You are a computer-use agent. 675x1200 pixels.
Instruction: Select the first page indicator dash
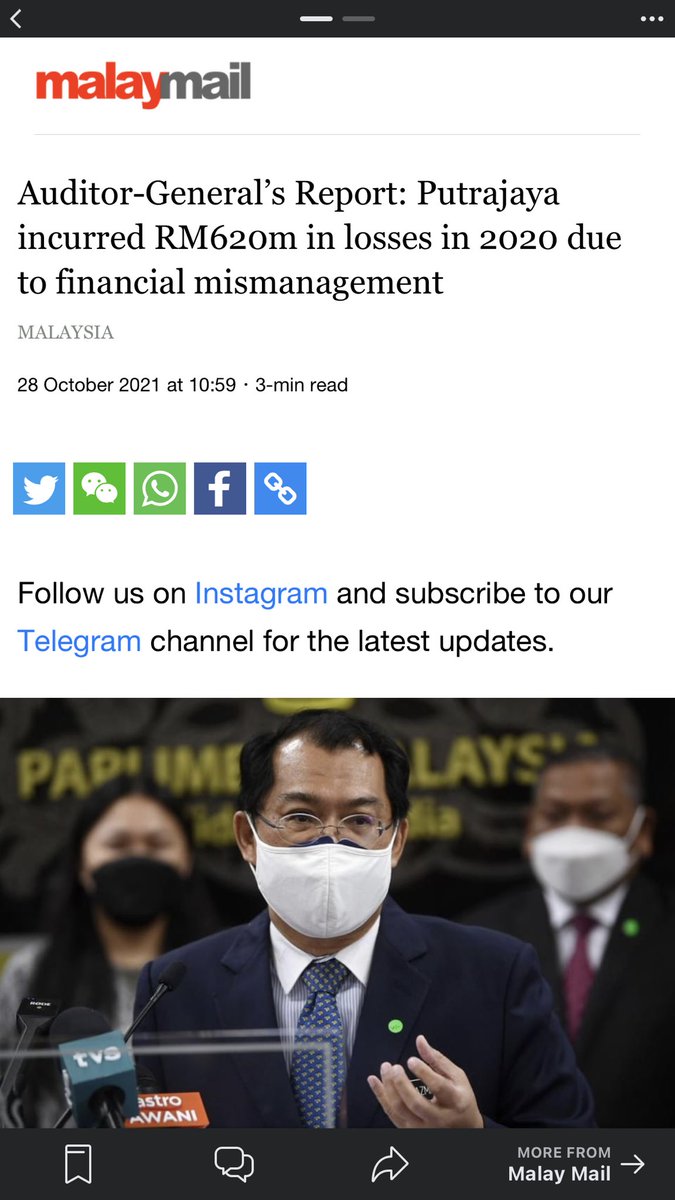[x=316, y=18]
